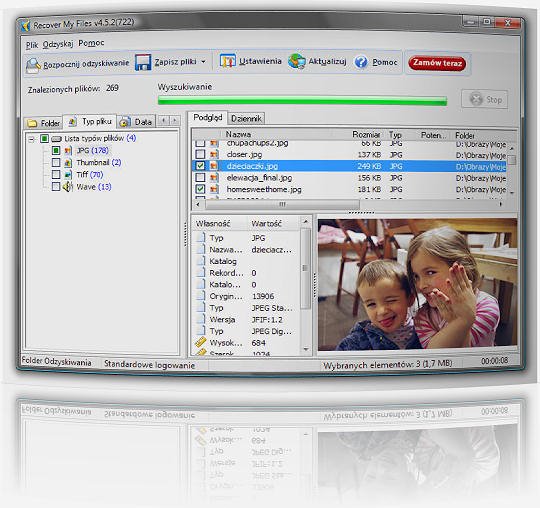Sort by the Rozmiar column header
This screenshot has height=508, width=540.
pyautogui.click(x=366, y=135)
